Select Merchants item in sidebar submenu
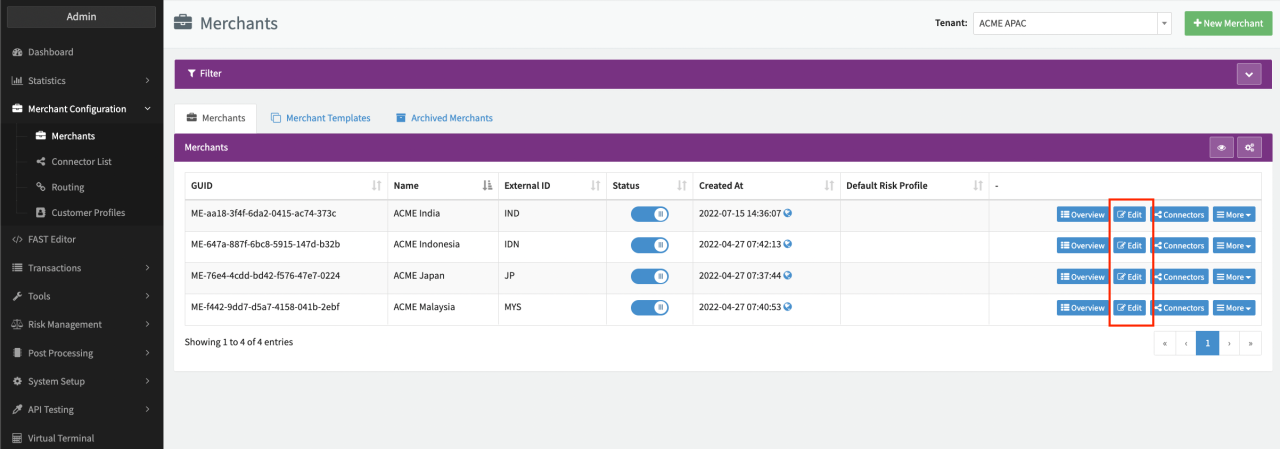This screenshot has width=1280, height=449. 73,136
